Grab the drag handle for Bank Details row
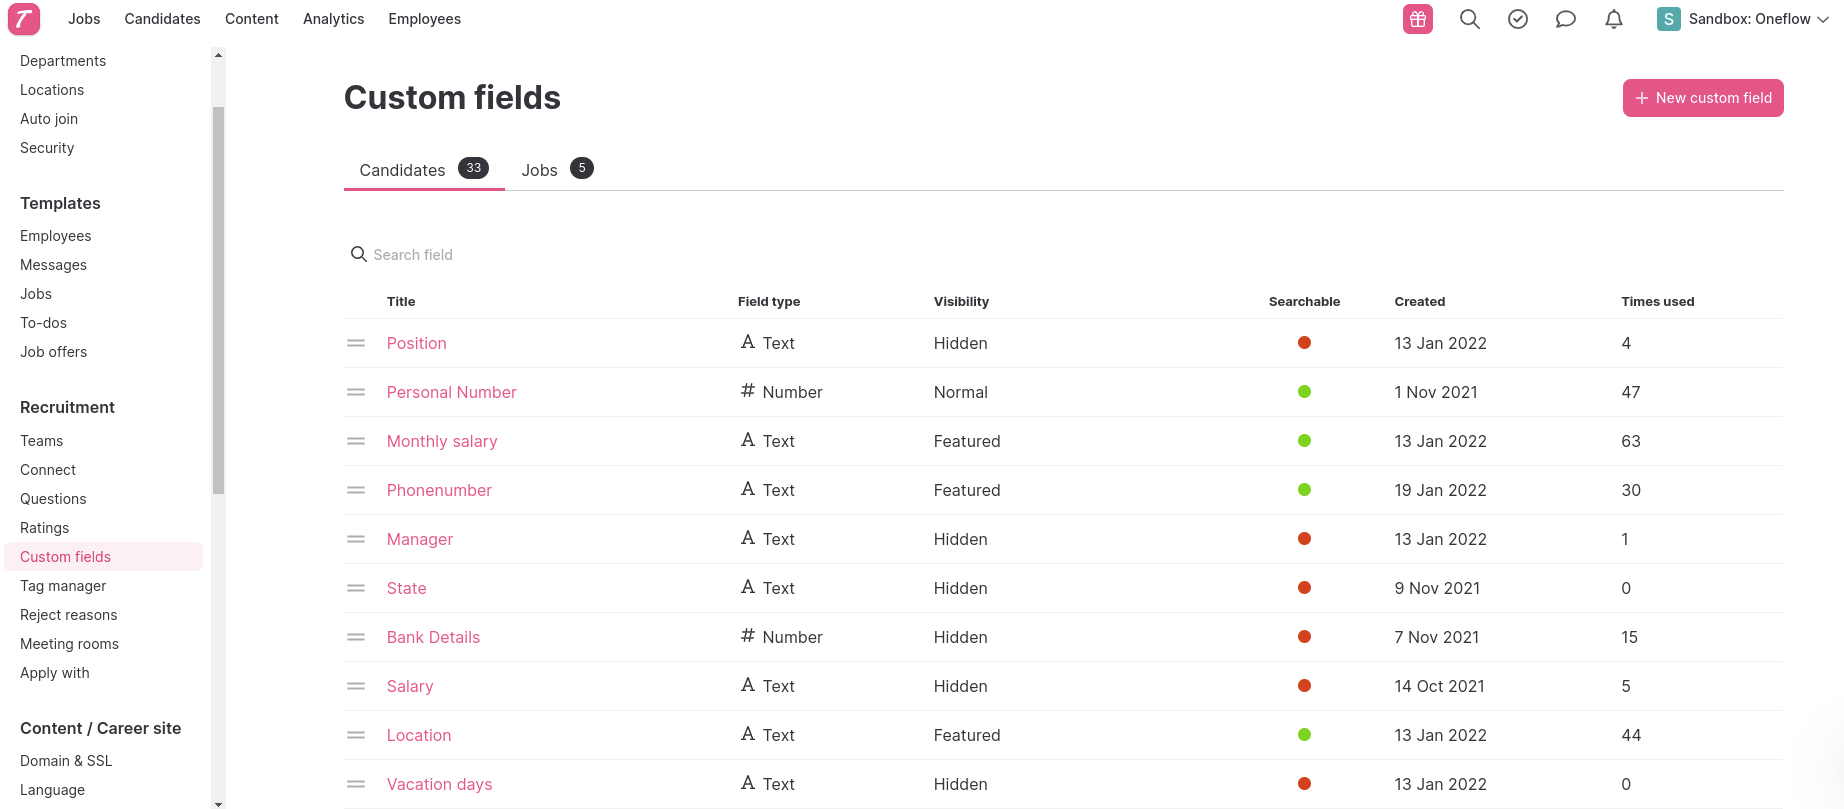 pos(356,637)
